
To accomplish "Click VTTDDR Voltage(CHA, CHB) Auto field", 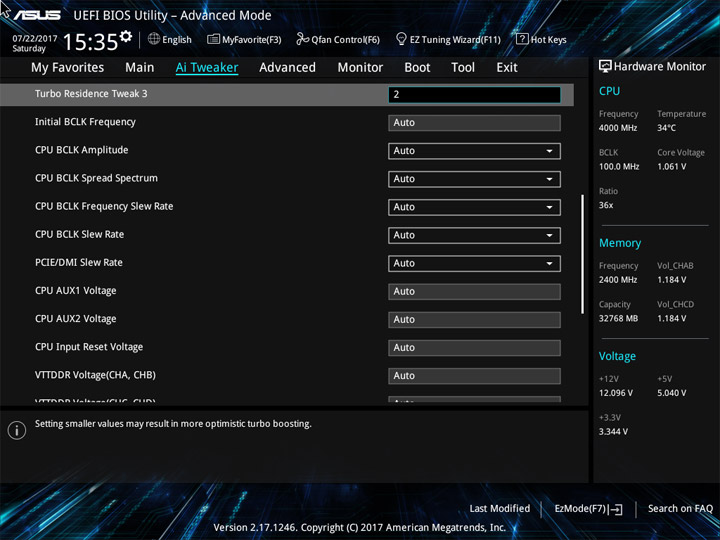I will [474, 376].
